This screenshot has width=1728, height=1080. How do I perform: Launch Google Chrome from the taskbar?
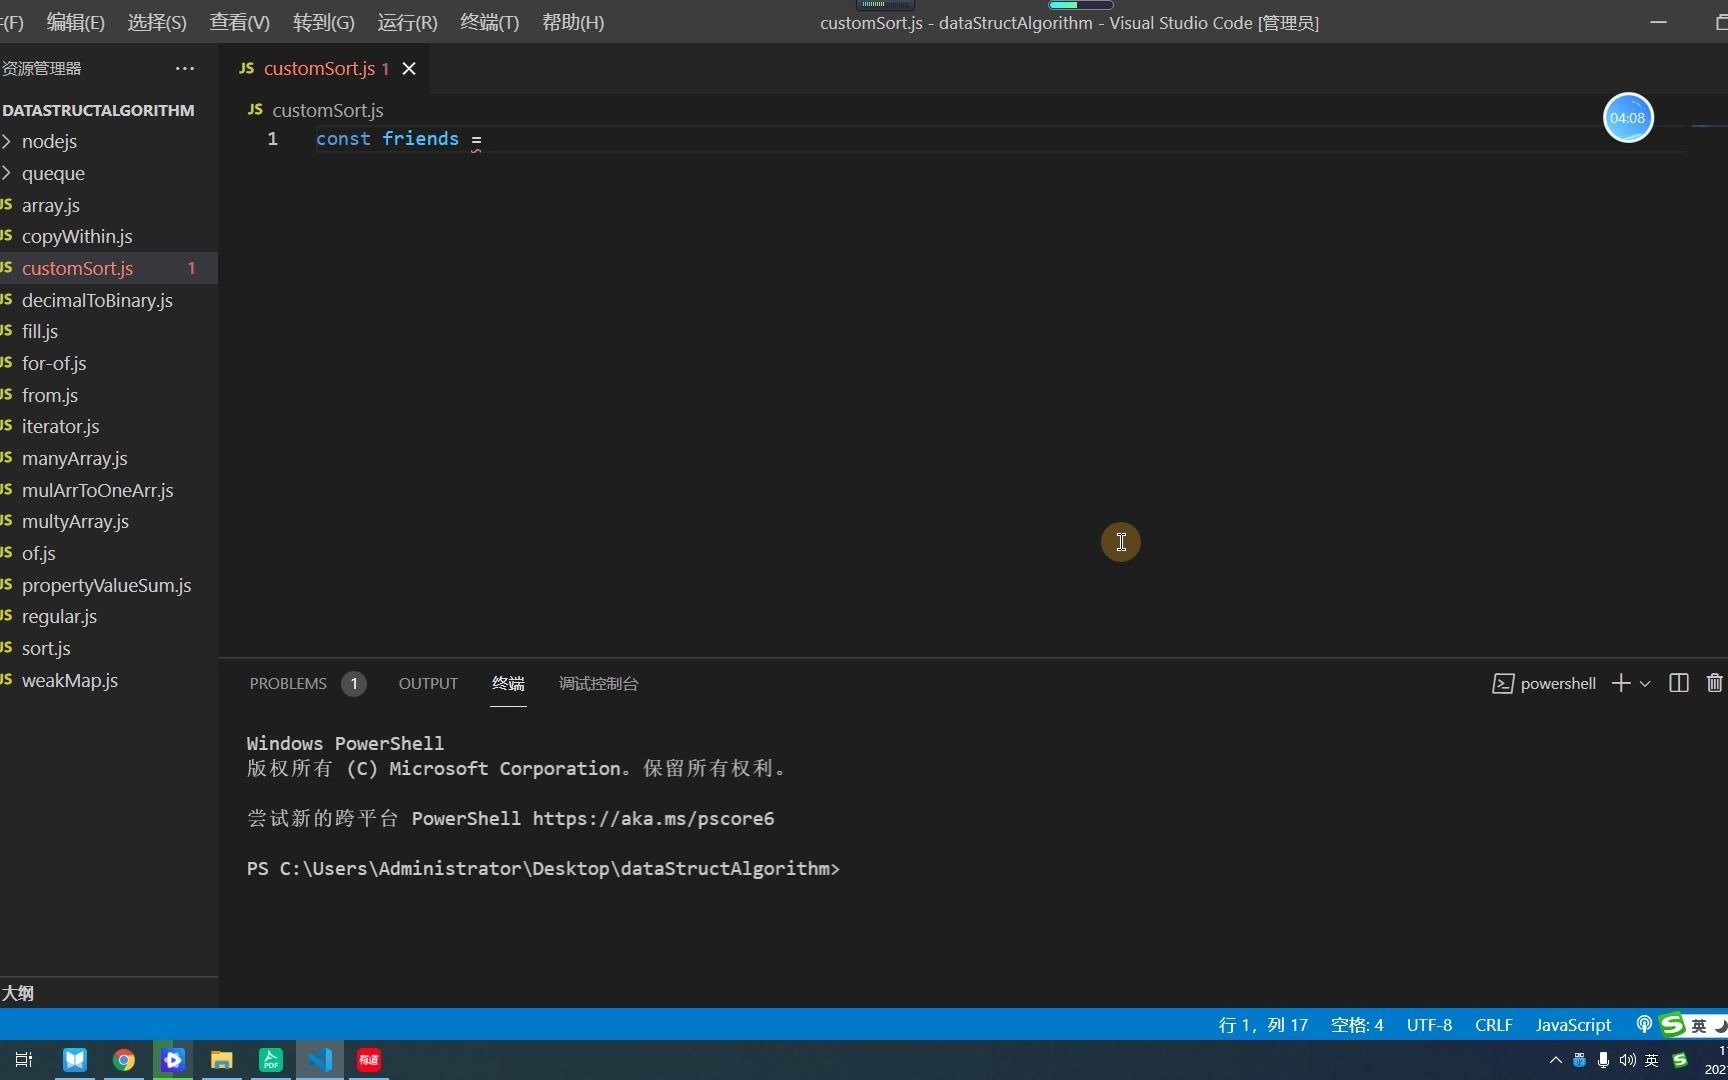click(124, 1060)
